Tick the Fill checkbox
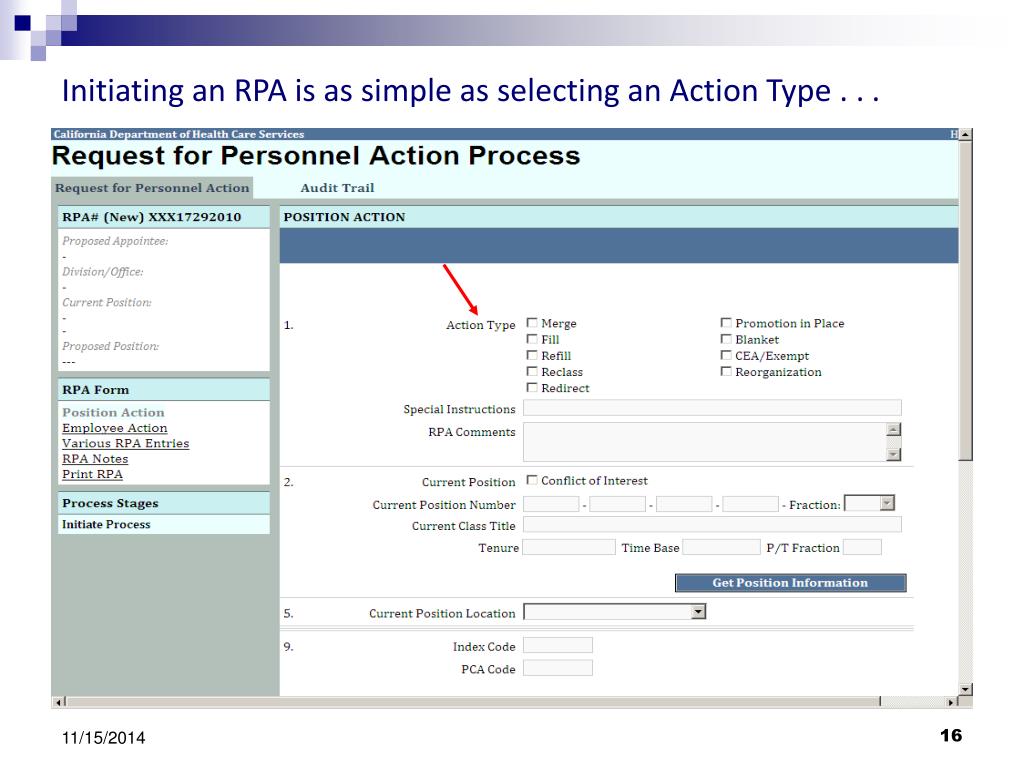 pyautogui.click(x=532, y=339)
